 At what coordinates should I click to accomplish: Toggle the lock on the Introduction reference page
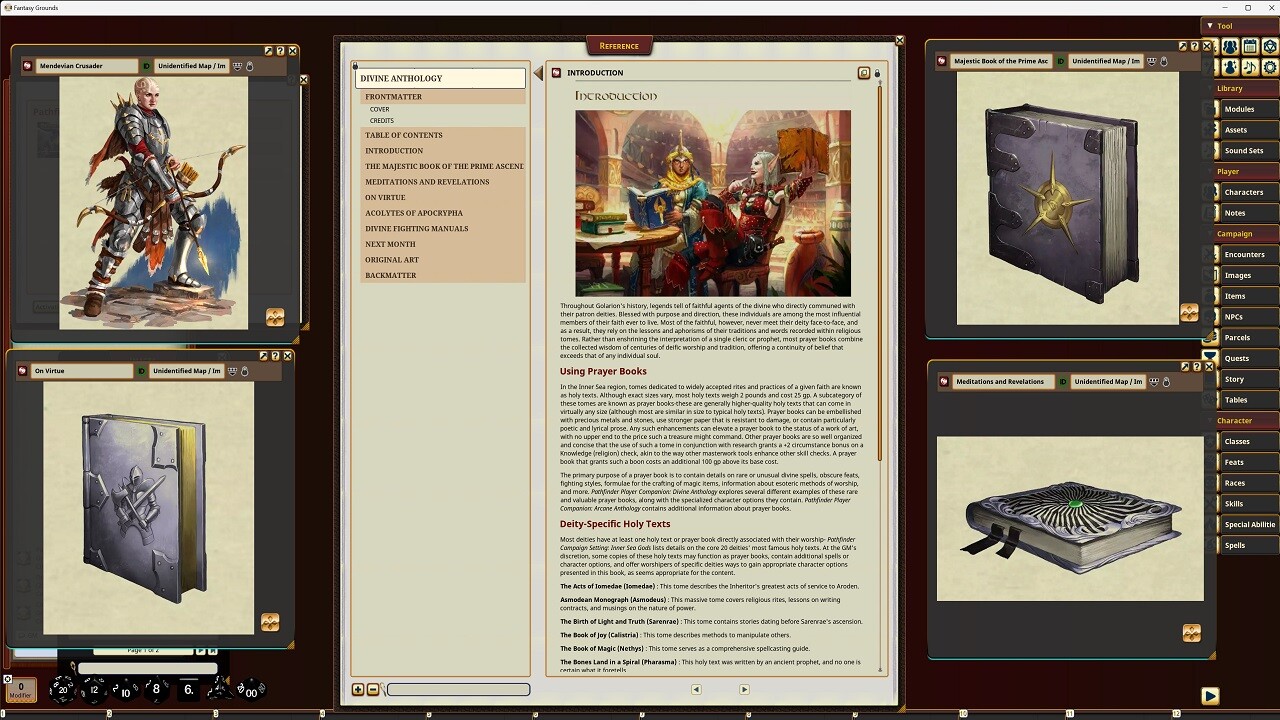point(877,73)
